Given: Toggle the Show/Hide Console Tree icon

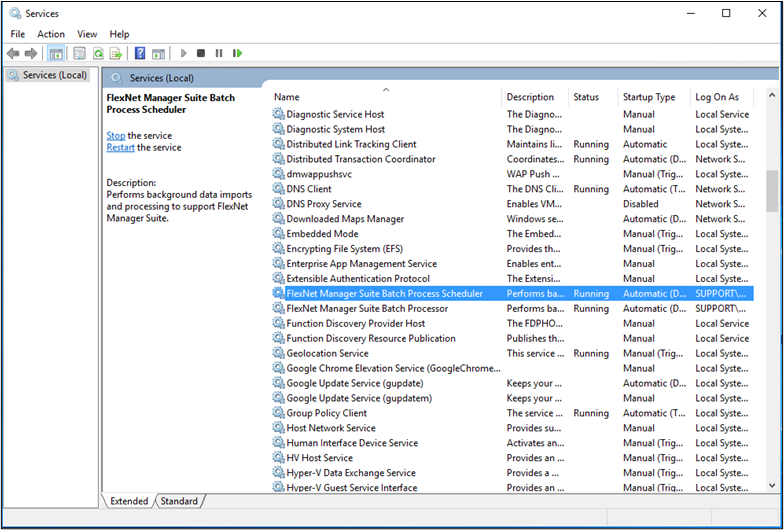Looking at the screenshot, I should 56,53.
